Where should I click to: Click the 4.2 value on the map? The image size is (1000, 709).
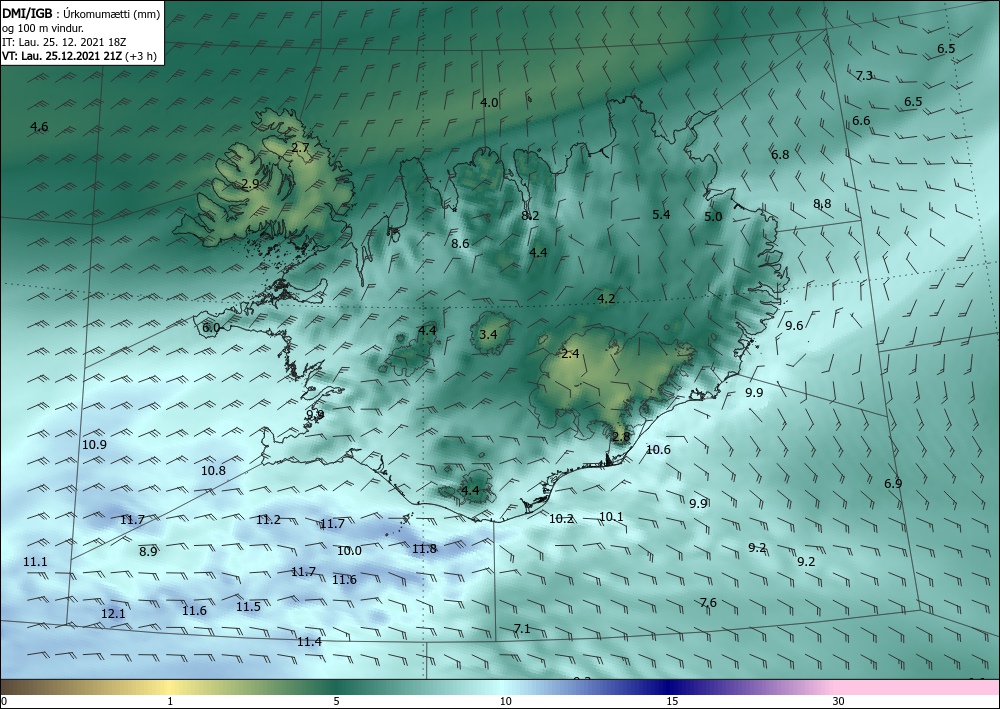pos(606,298)
